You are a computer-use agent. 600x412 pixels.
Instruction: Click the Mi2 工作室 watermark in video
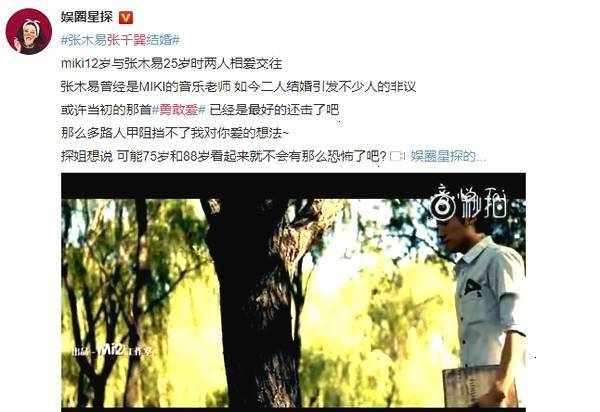[112, 350]
